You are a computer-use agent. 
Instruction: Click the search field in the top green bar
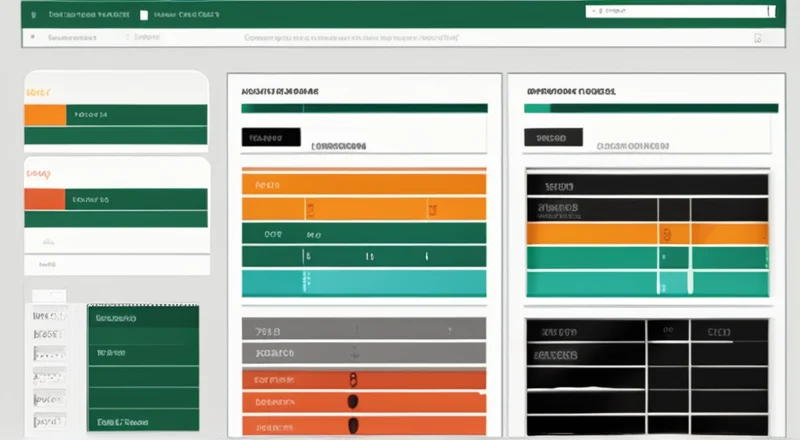(678, 11)
